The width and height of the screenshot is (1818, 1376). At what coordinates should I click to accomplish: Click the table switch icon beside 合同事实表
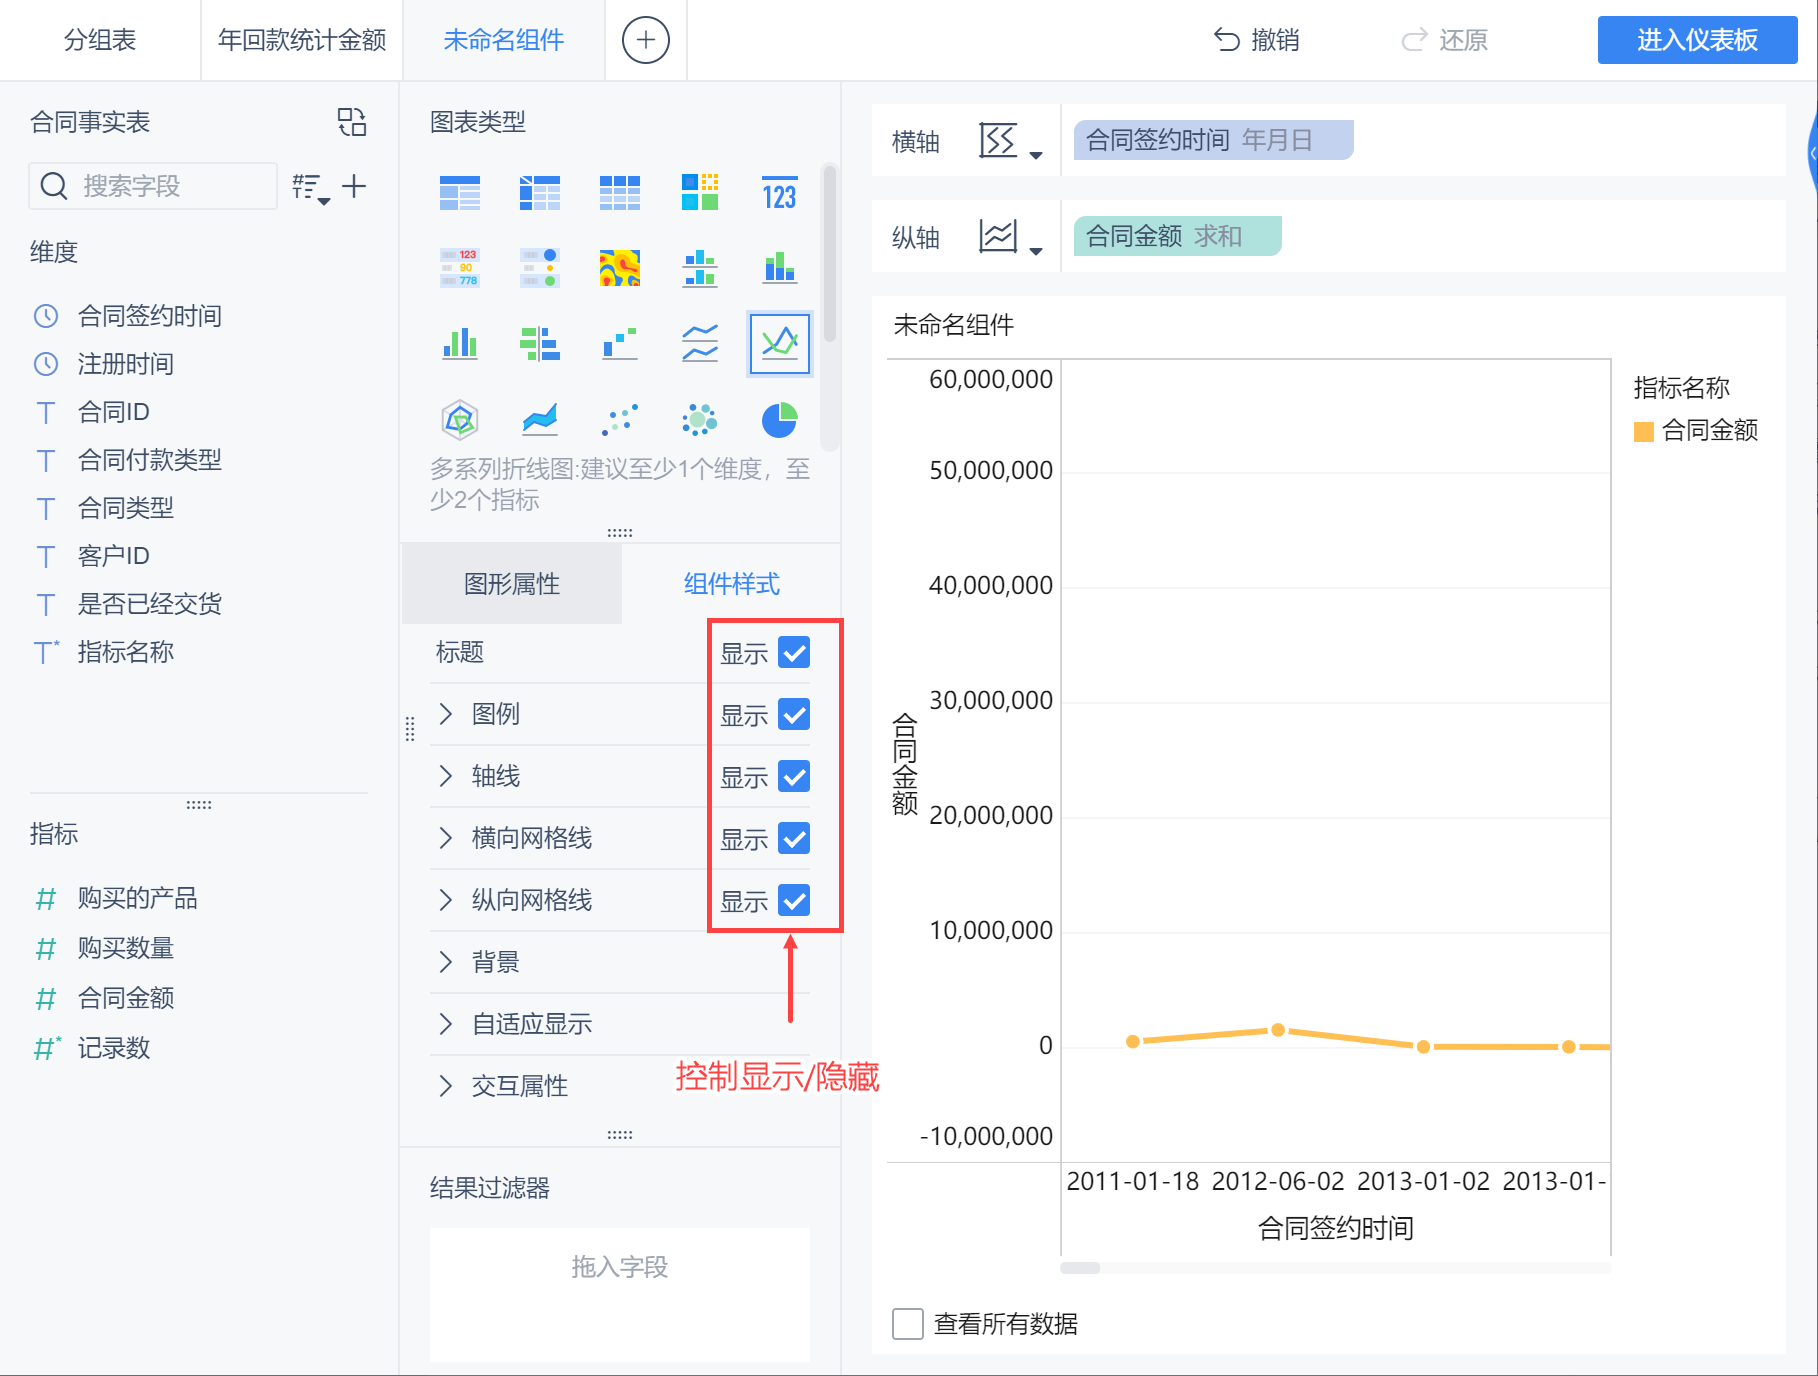352,122
